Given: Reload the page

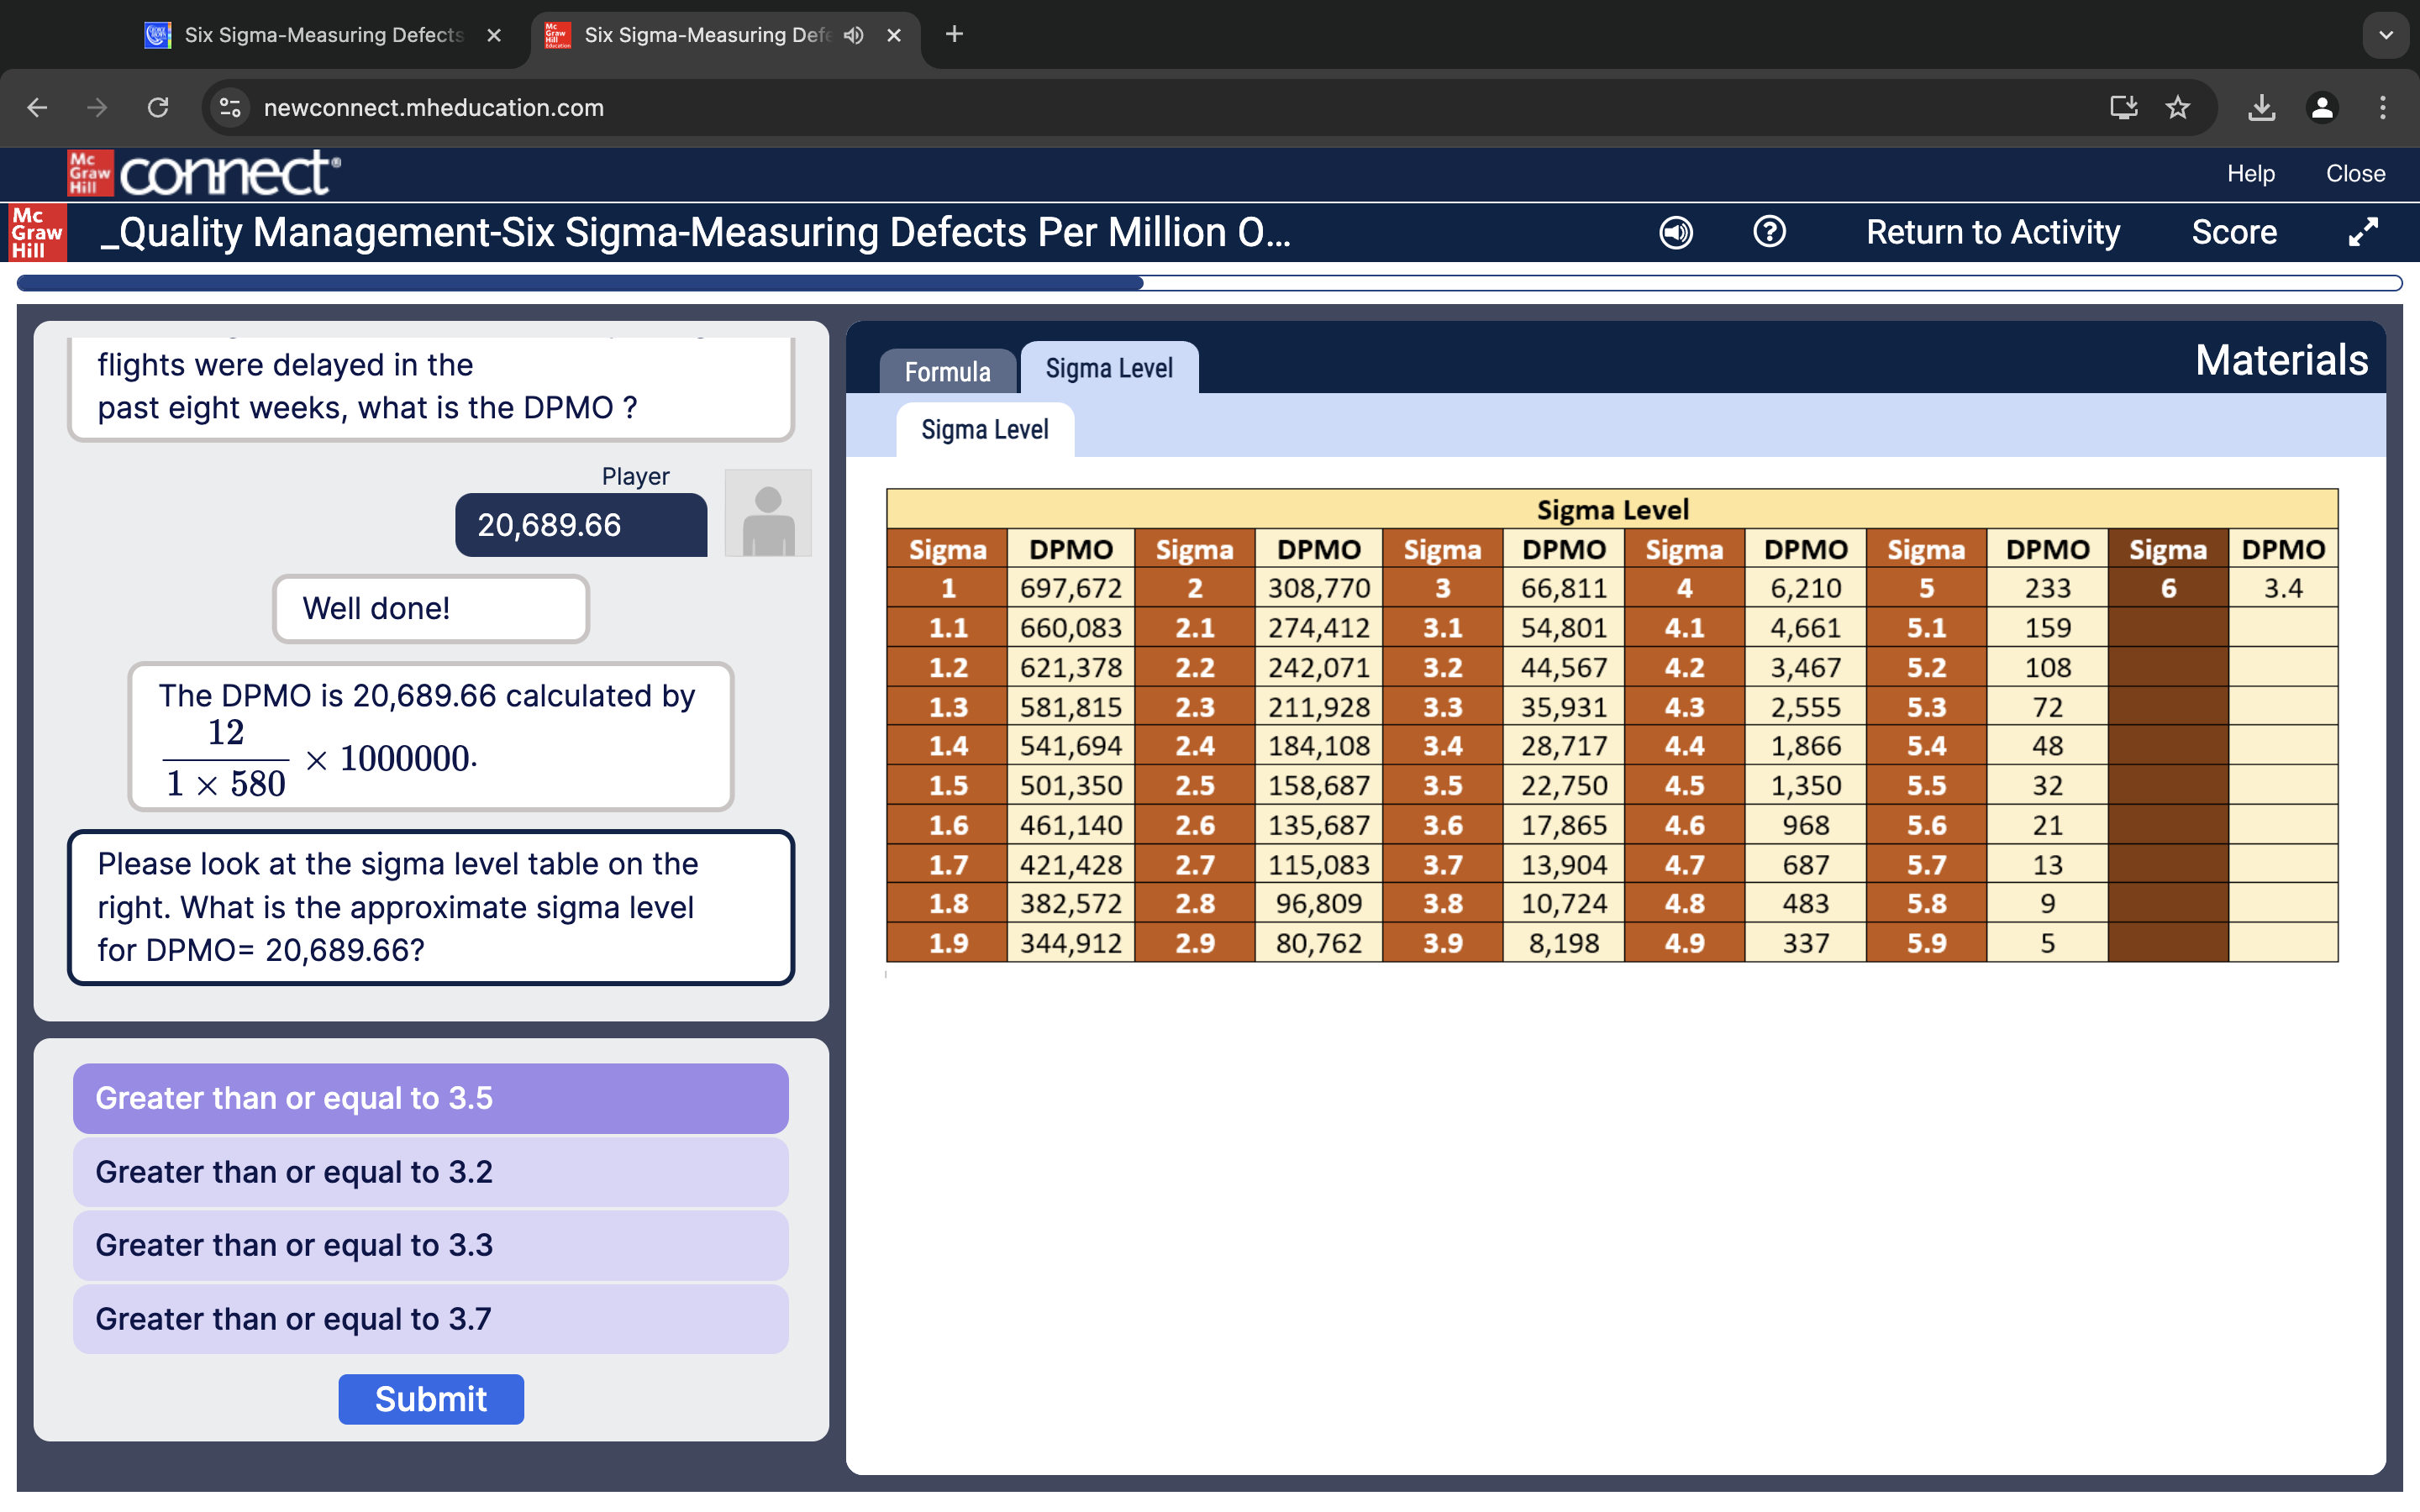Looking at the screenshot, I should pos(158,107).
